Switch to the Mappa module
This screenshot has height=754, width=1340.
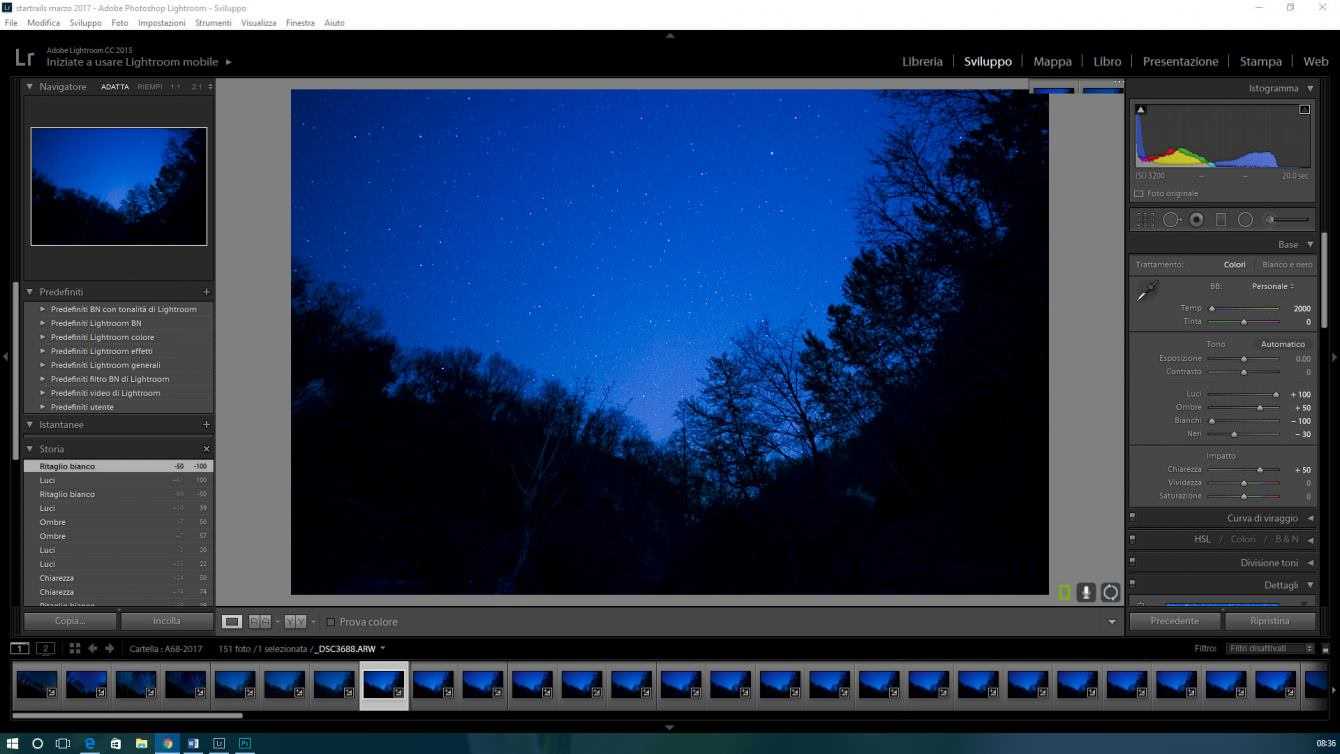[1052, 61]
